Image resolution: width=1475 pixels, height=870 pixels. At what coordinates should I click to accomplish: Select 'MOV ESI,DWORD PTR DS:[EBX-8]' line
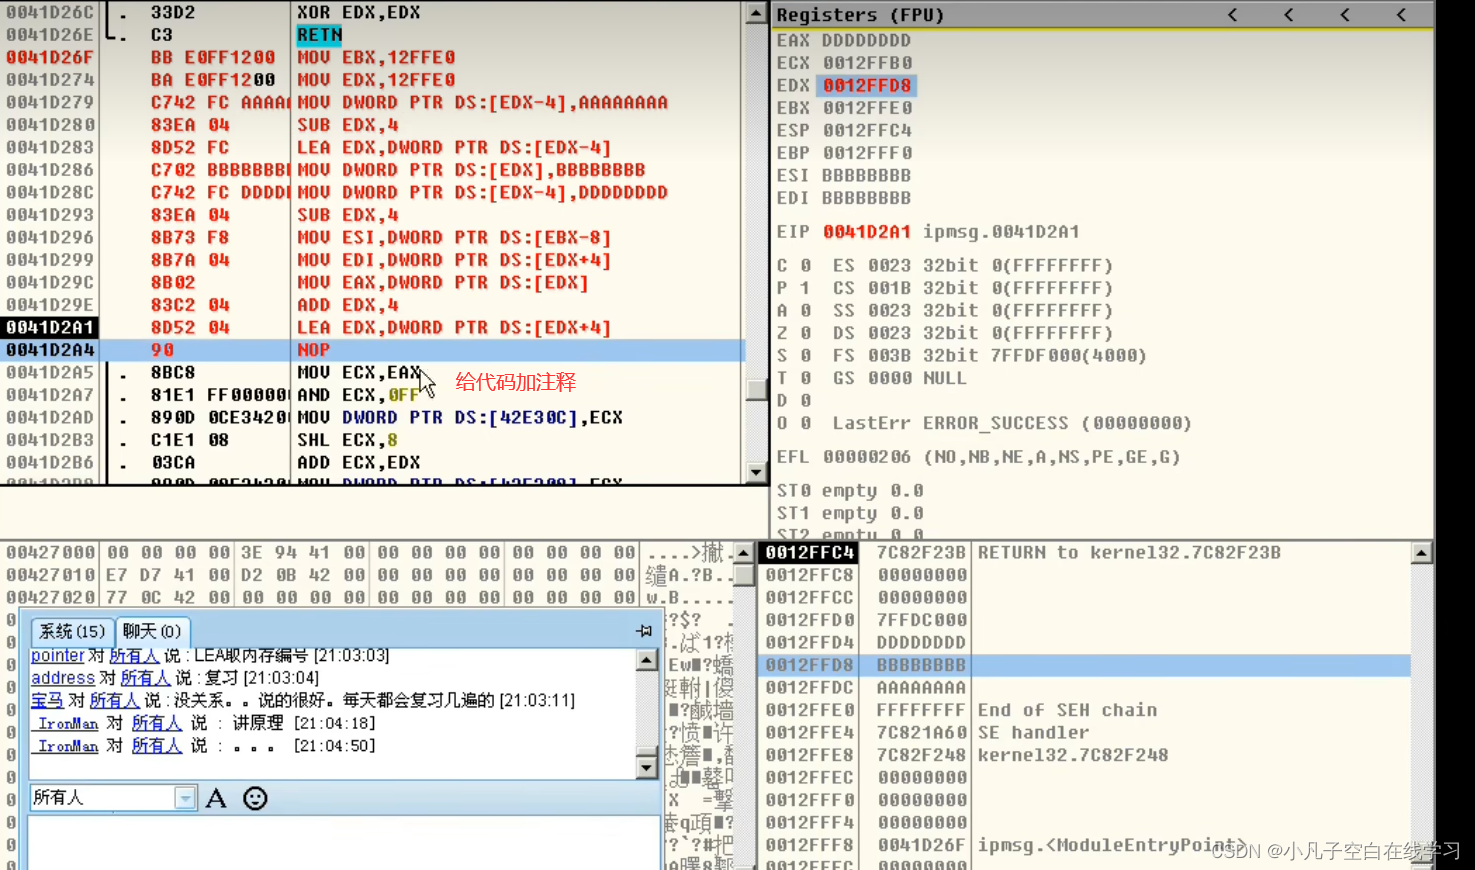(x=454, y=237)
